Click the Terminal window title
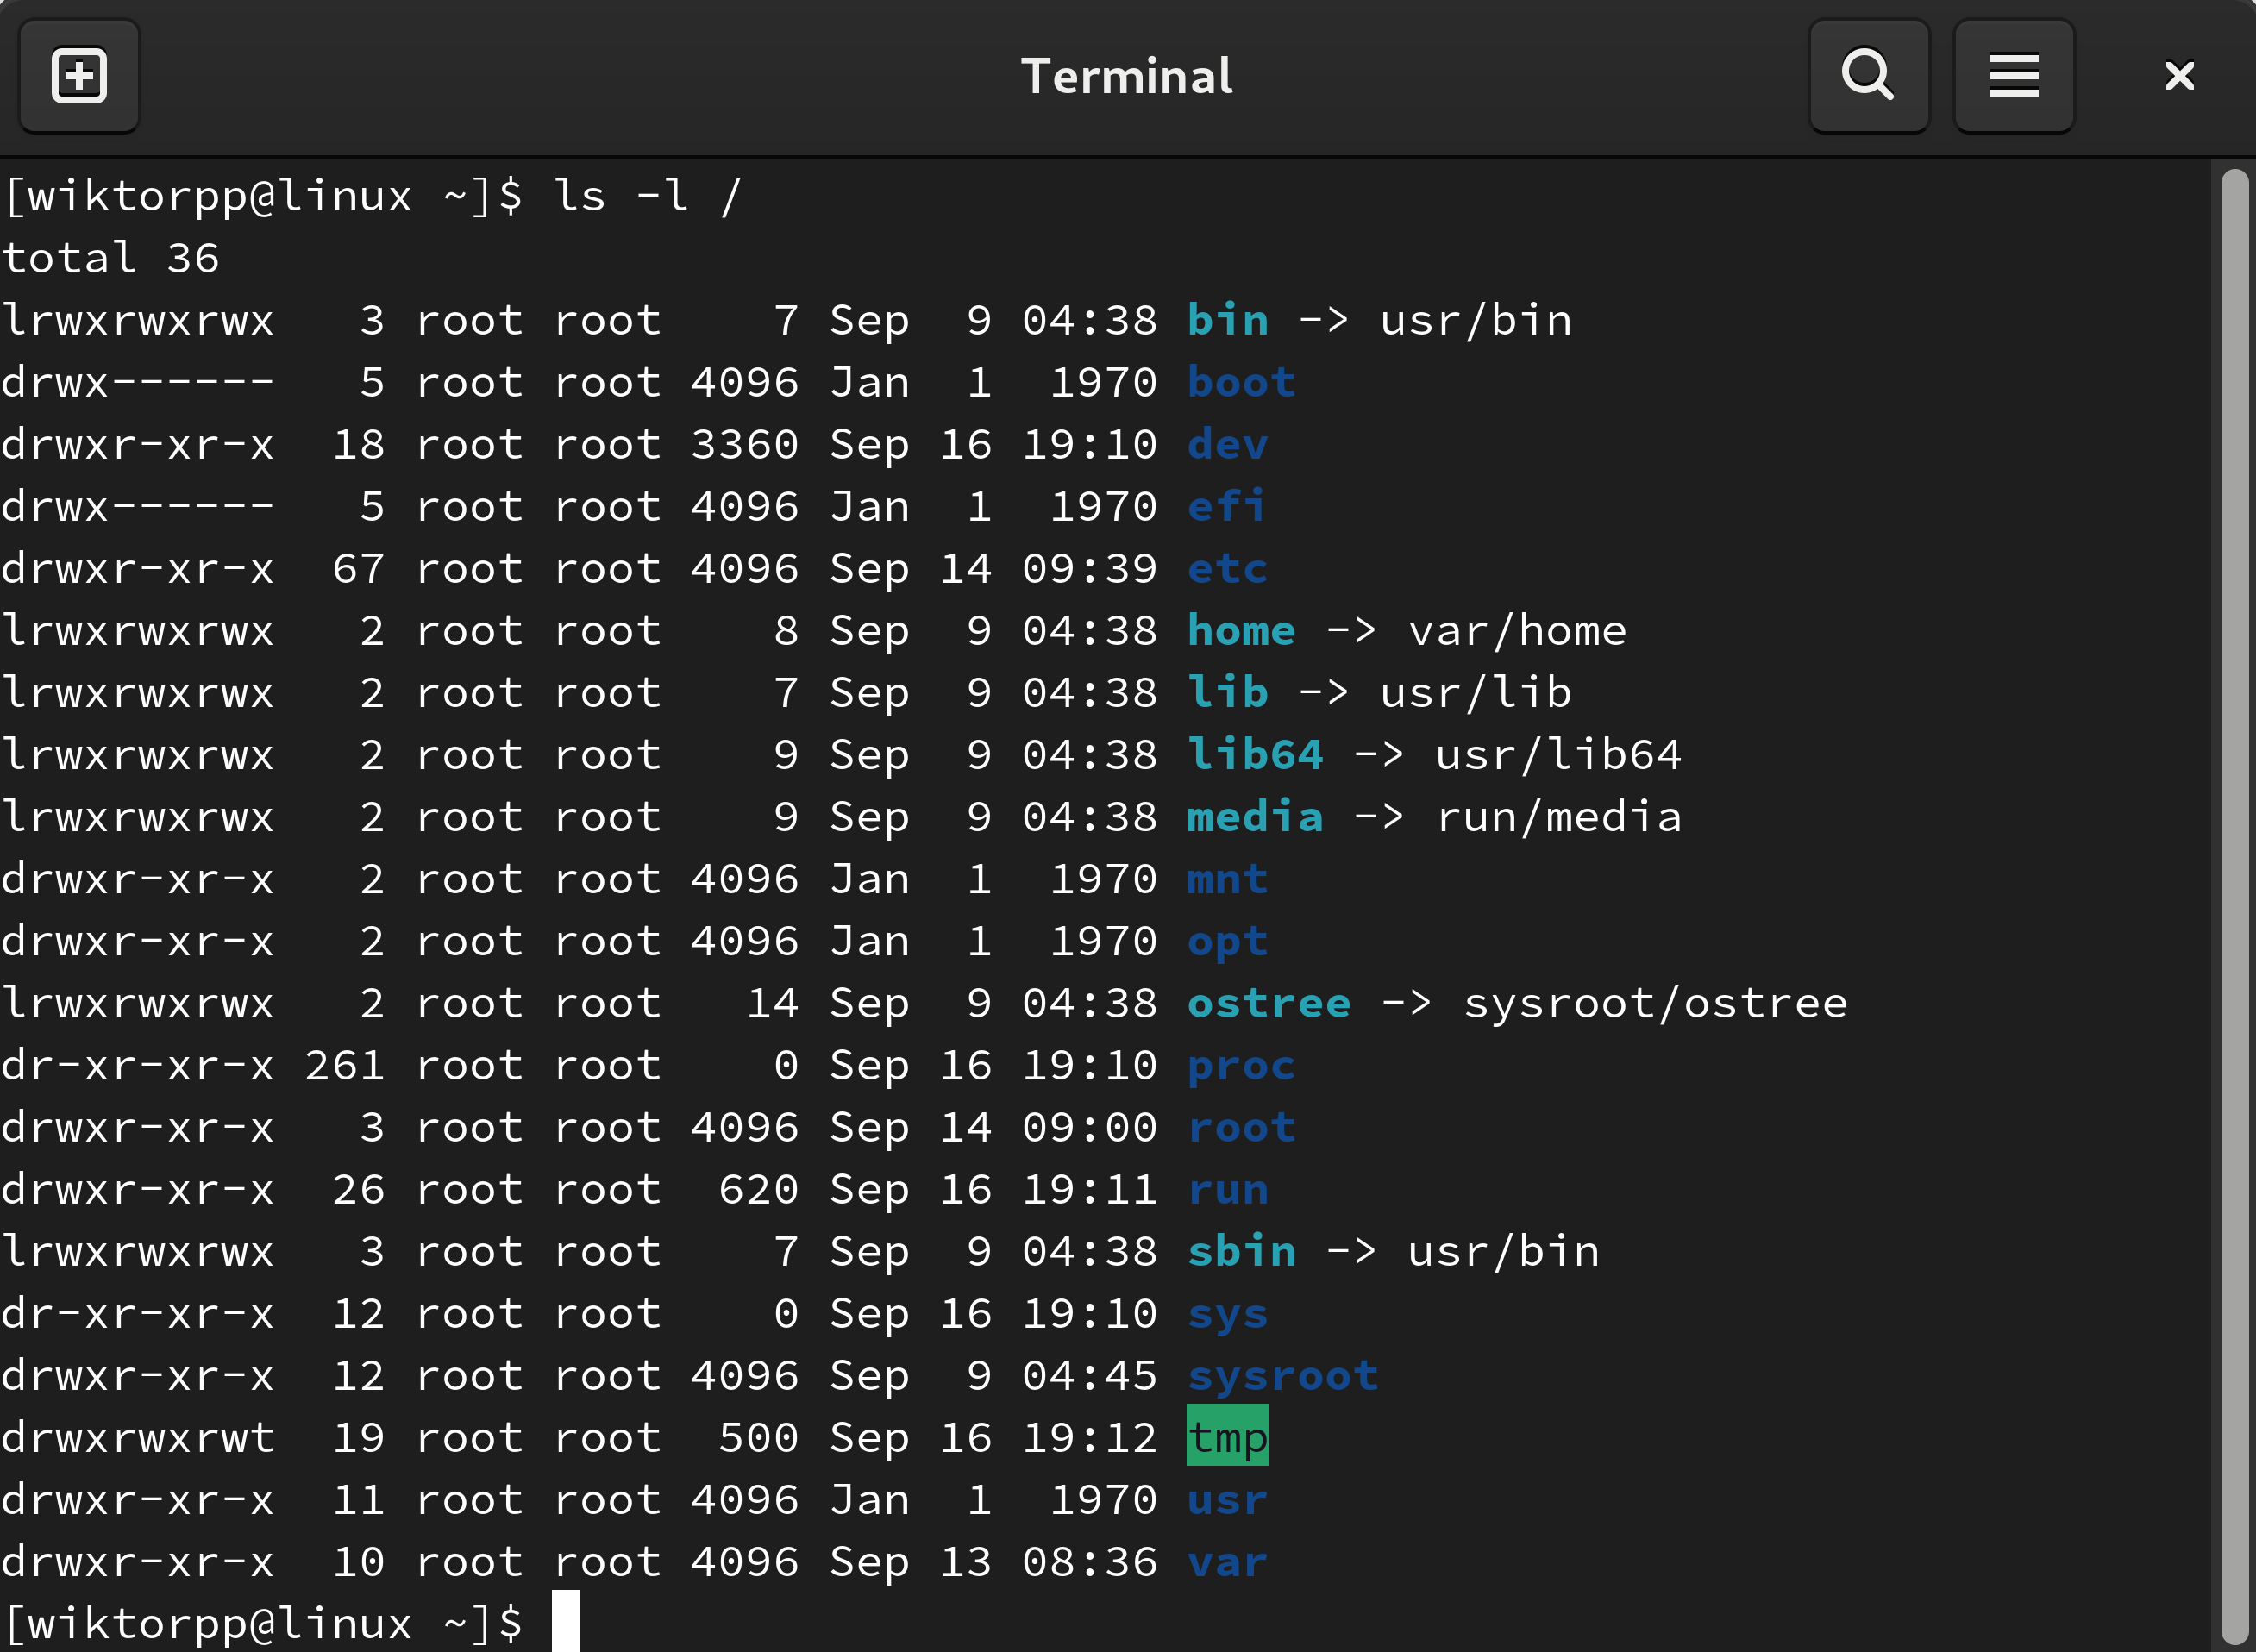Viewport: 2256px width, 1652px height. (x=1127, y=76)
